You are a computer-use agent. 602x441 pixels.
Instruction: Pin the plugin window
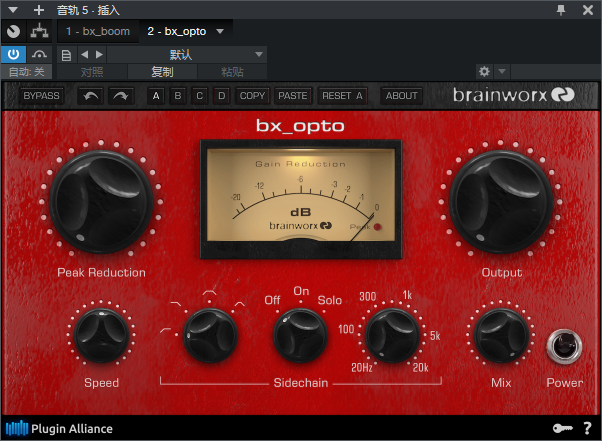pyautogui.click(x=562, y=9)
